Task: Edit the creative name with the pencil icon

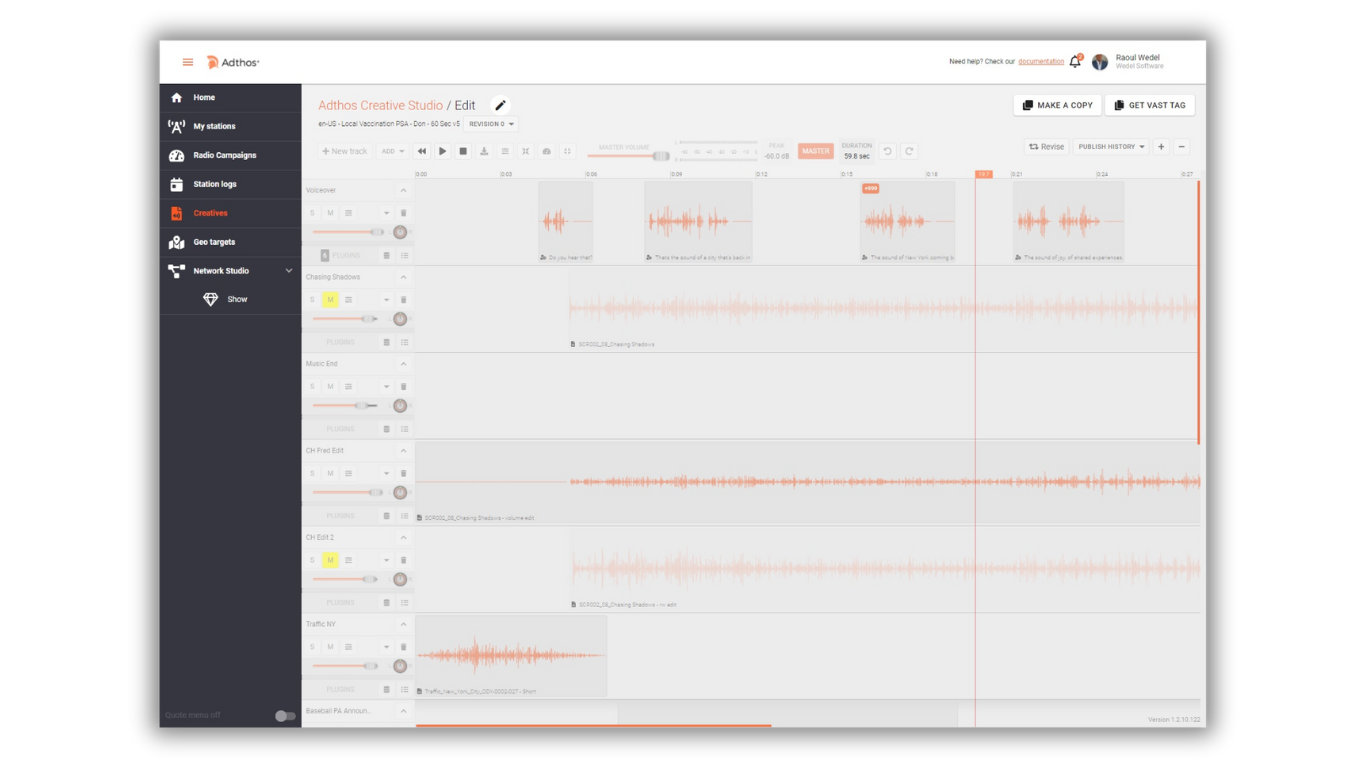Action: [x=501, y=105]
